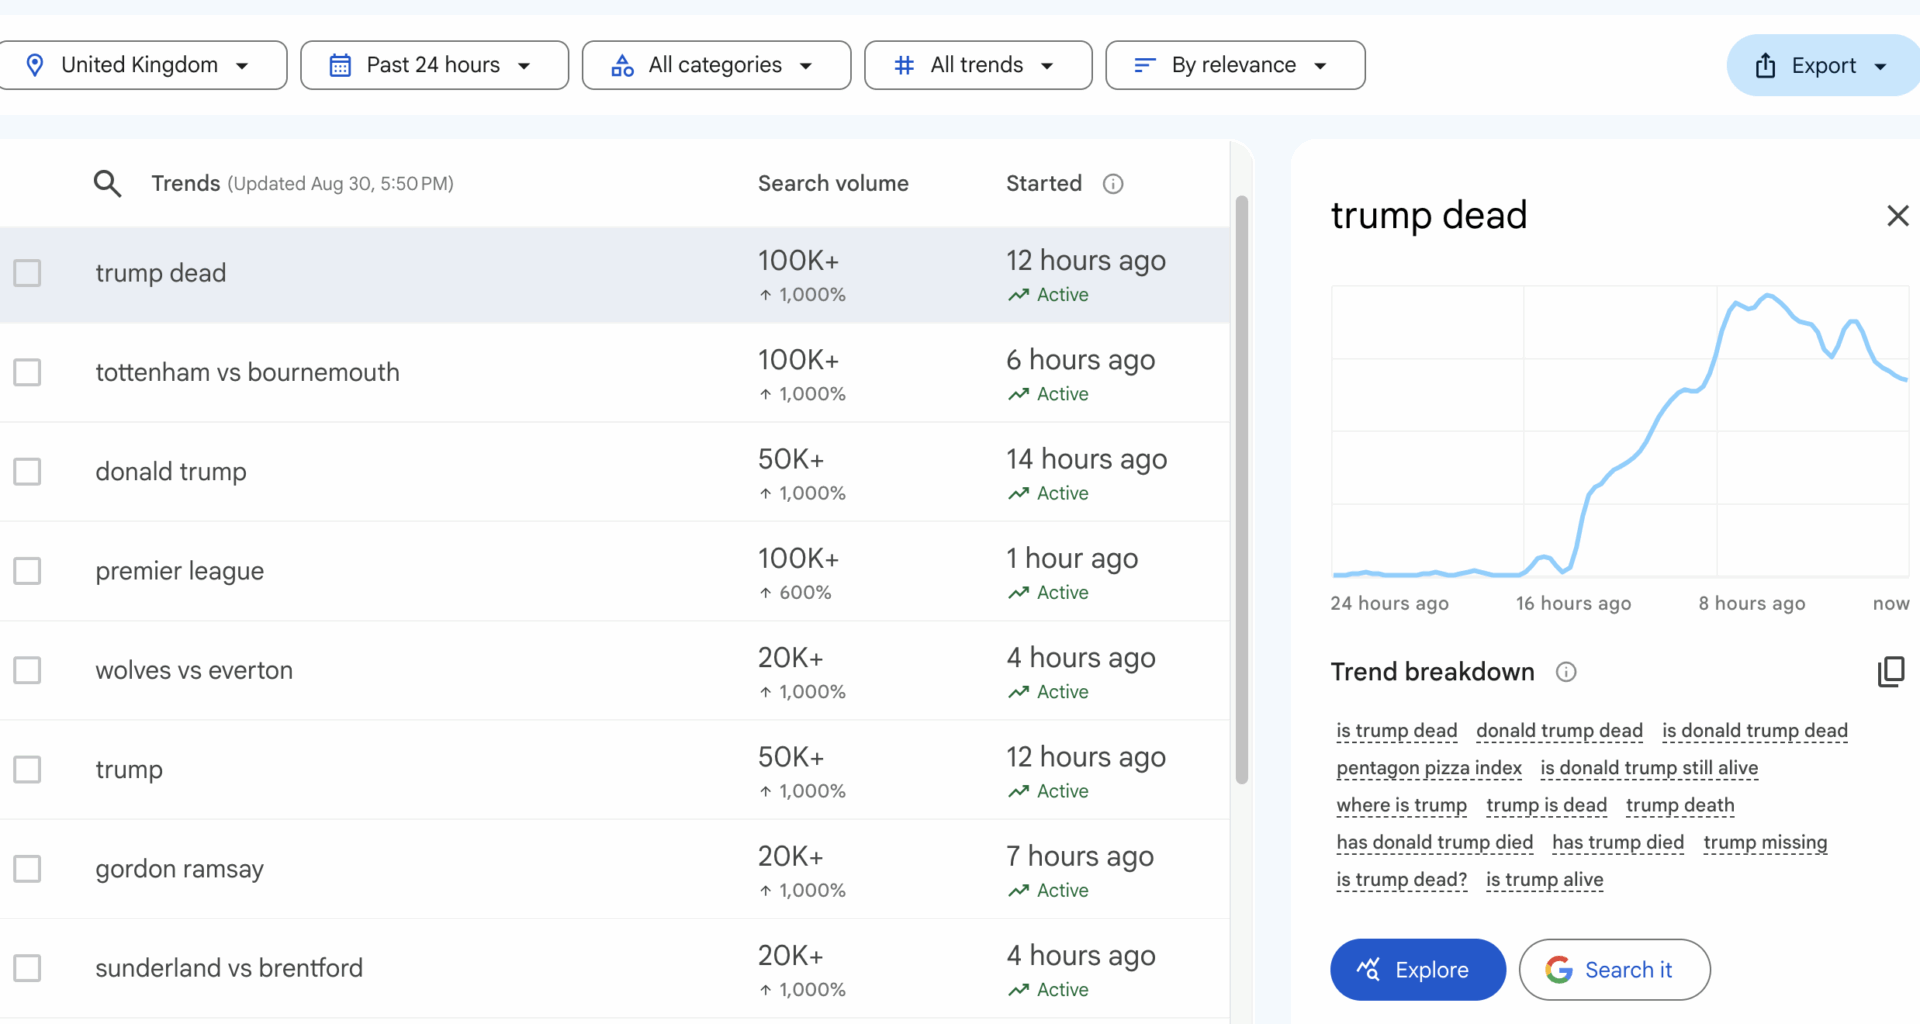The width and height of the screenshot is (1920, 1024).
Task: Click the Search it button
Action: pyautogui.click(x=1614, y=969)
